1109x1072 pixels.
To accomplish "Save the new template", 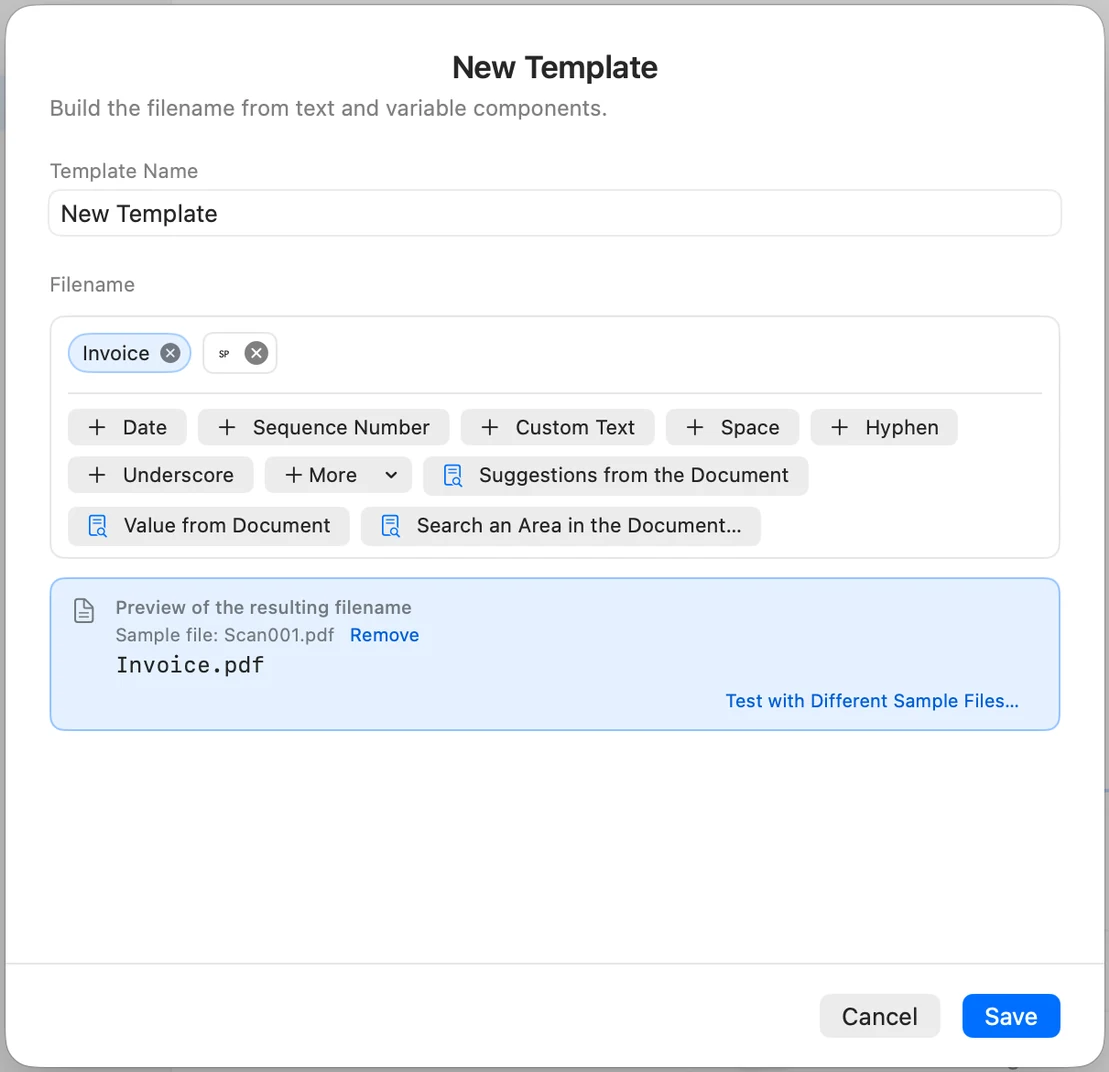I will click(x=1011, y=1015).
